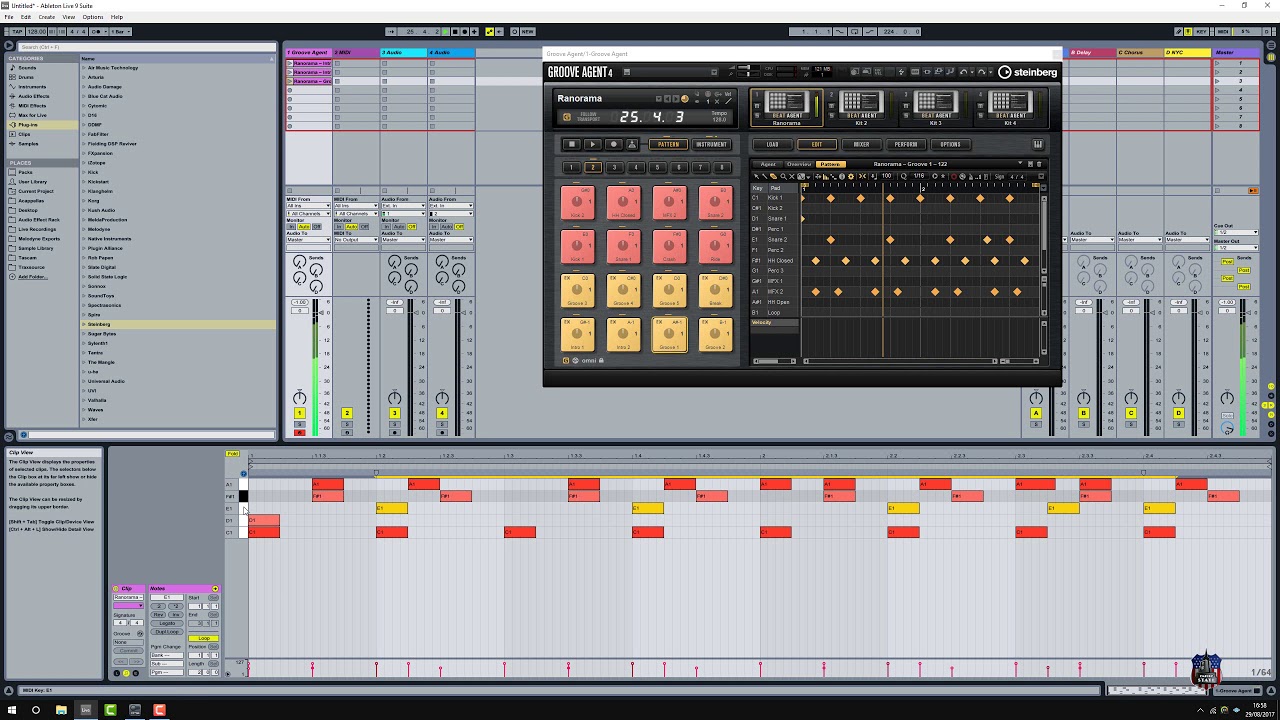Open File Explorer from Windows taskbar
The height and width of the screenshot is (720, 1280).
(x=61, y=710)
